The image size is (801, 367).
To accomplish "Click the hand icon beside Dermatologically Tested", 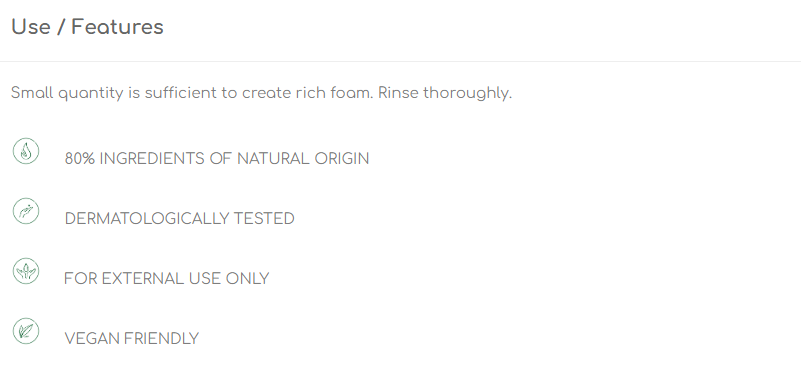I will coord(26,211).
